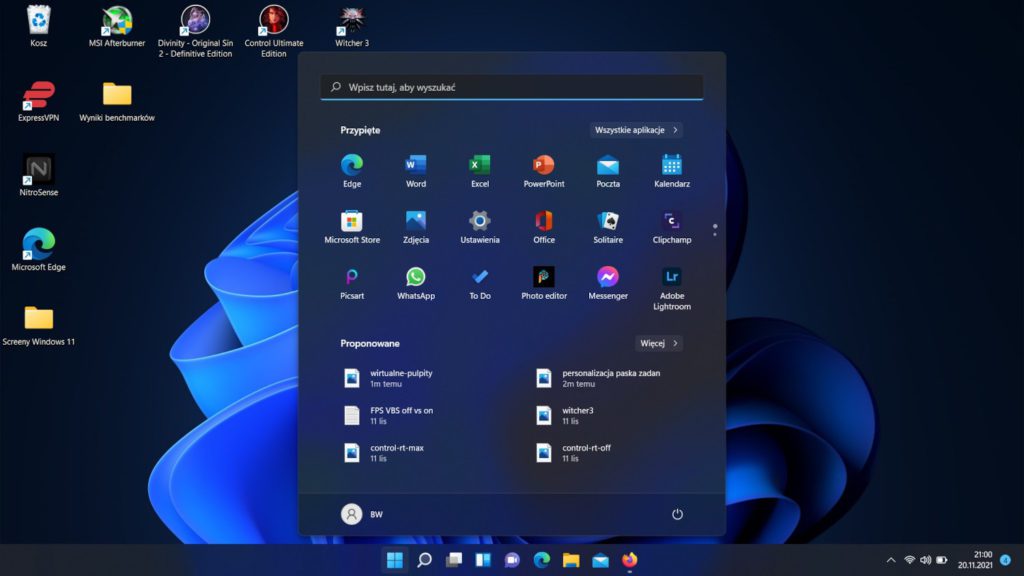This screenshot has height=576, width=1024.
Task: Open Solitaire pinned app
Action: point(608,222)
